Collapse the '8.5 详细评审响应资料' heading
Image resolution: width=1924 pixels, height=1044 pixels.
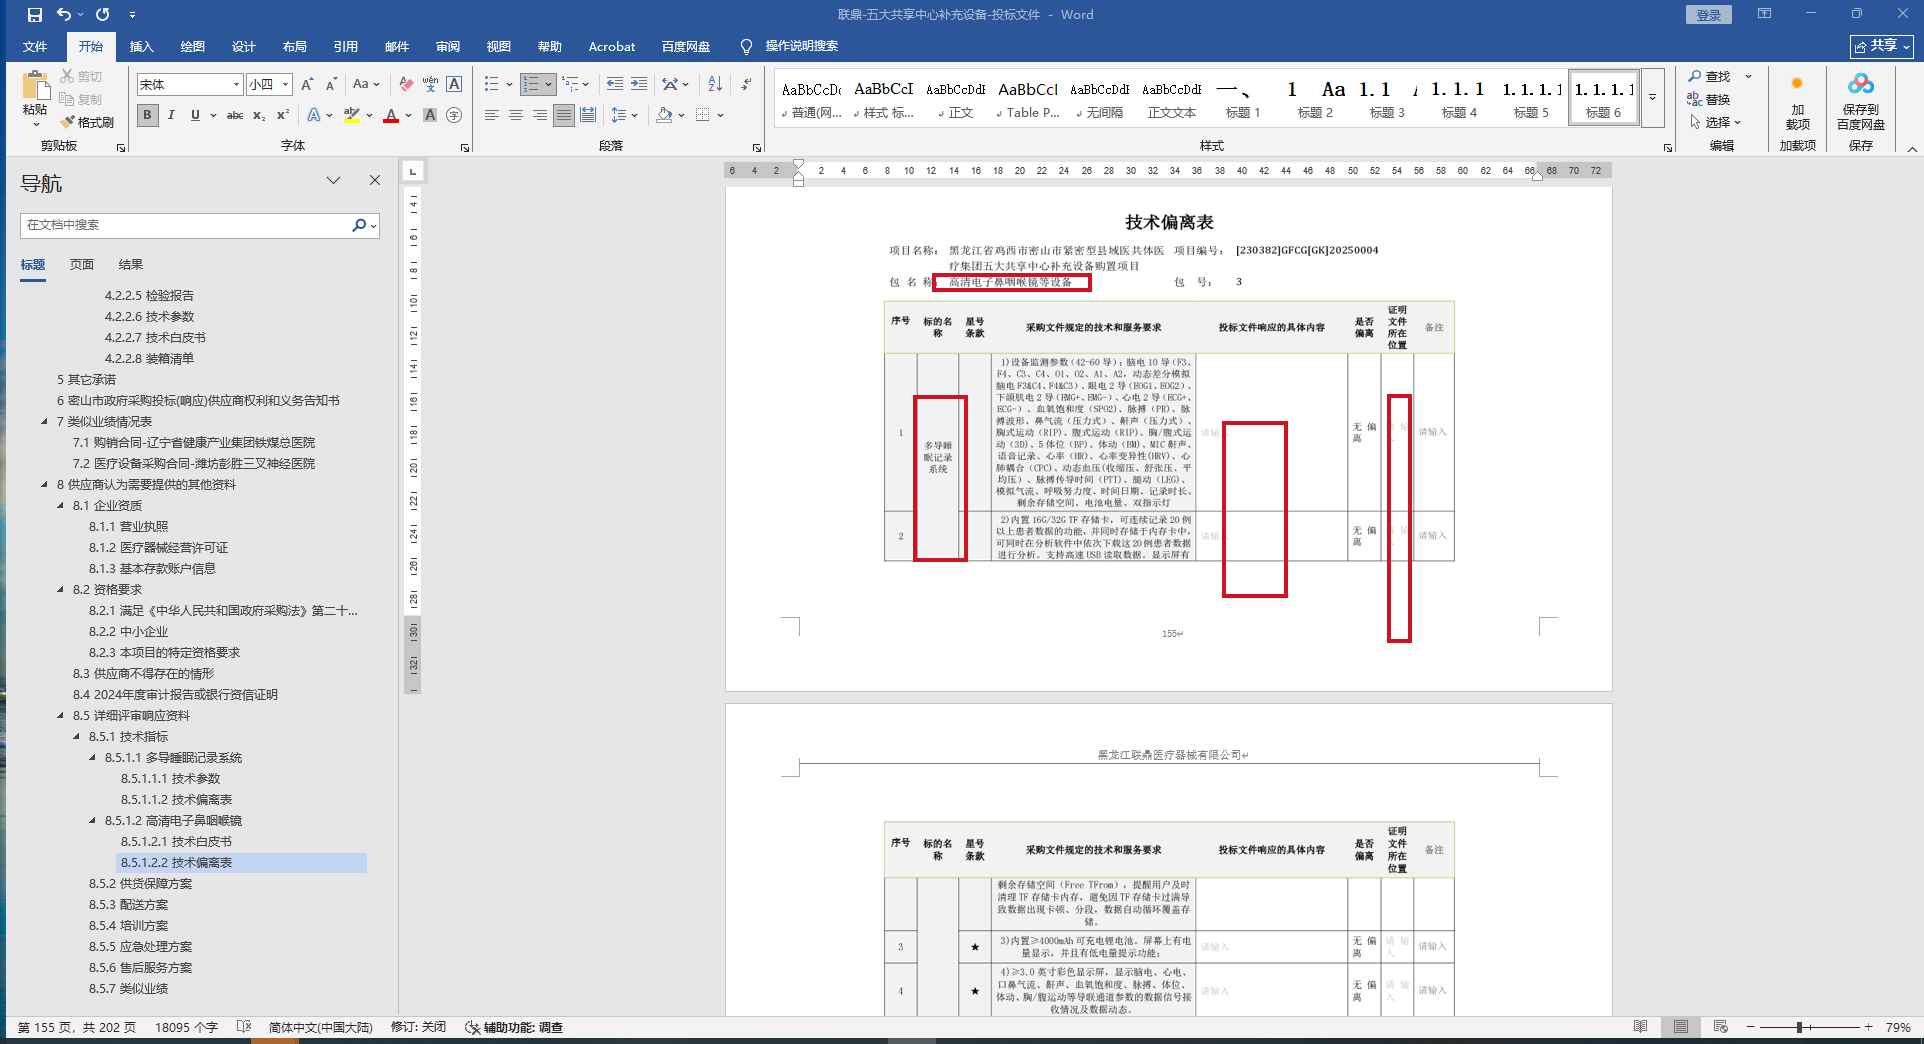pos(61,716)
